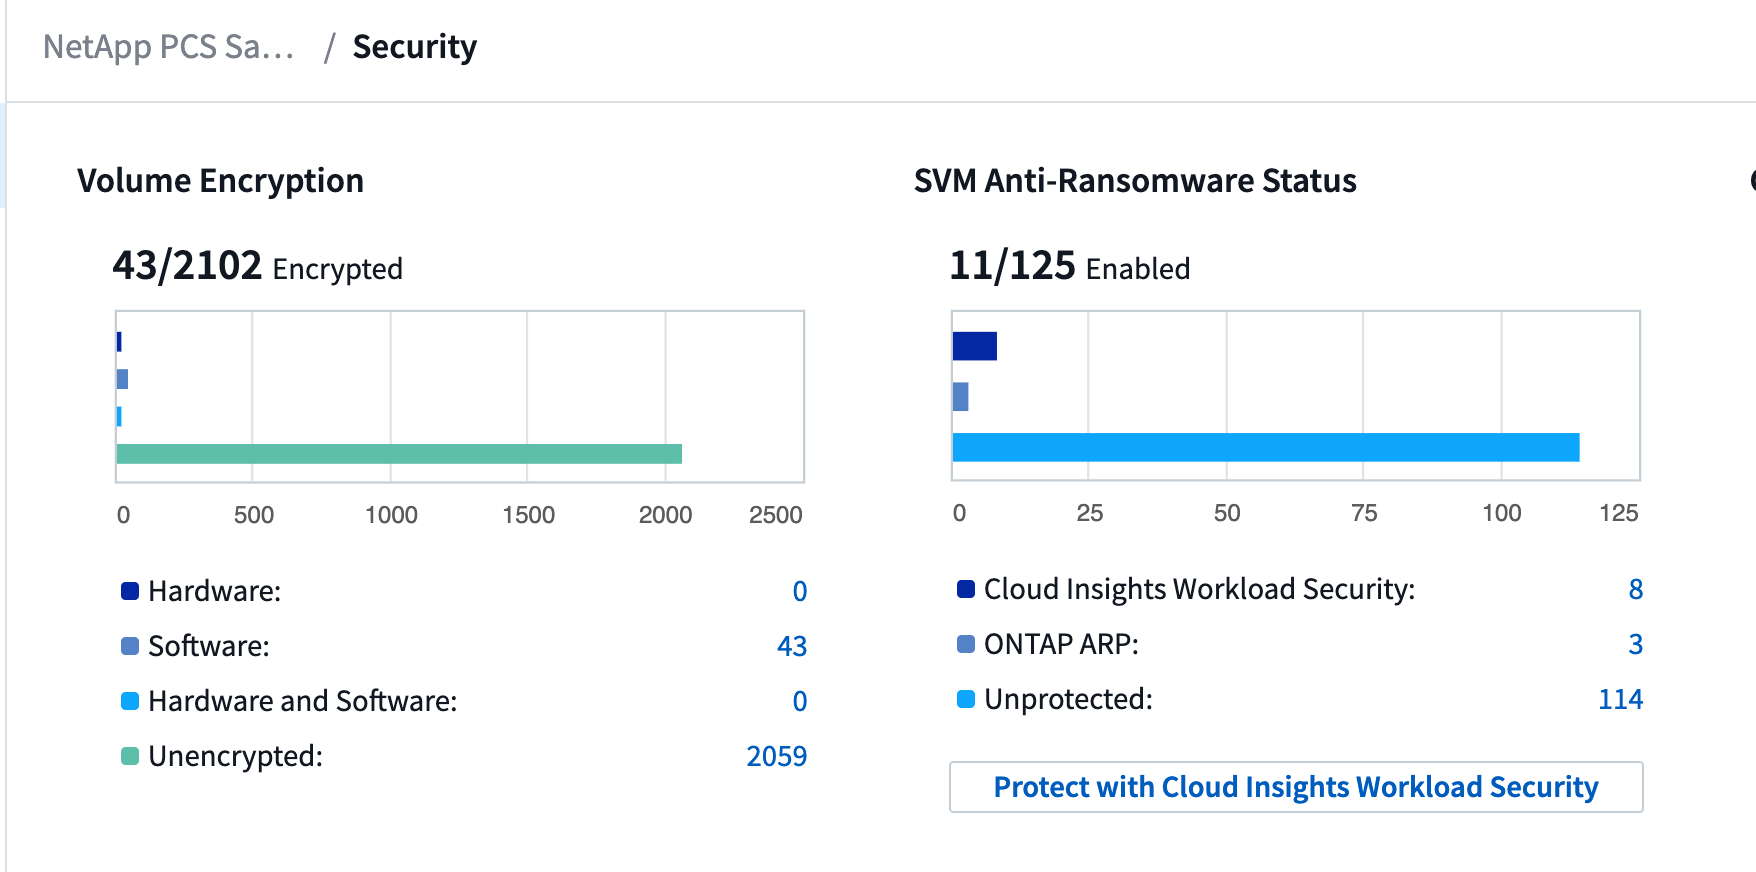Screen dimensions: 1756x872
Task: Click the Software legend color swatch
Action: [x=130, y=646]
